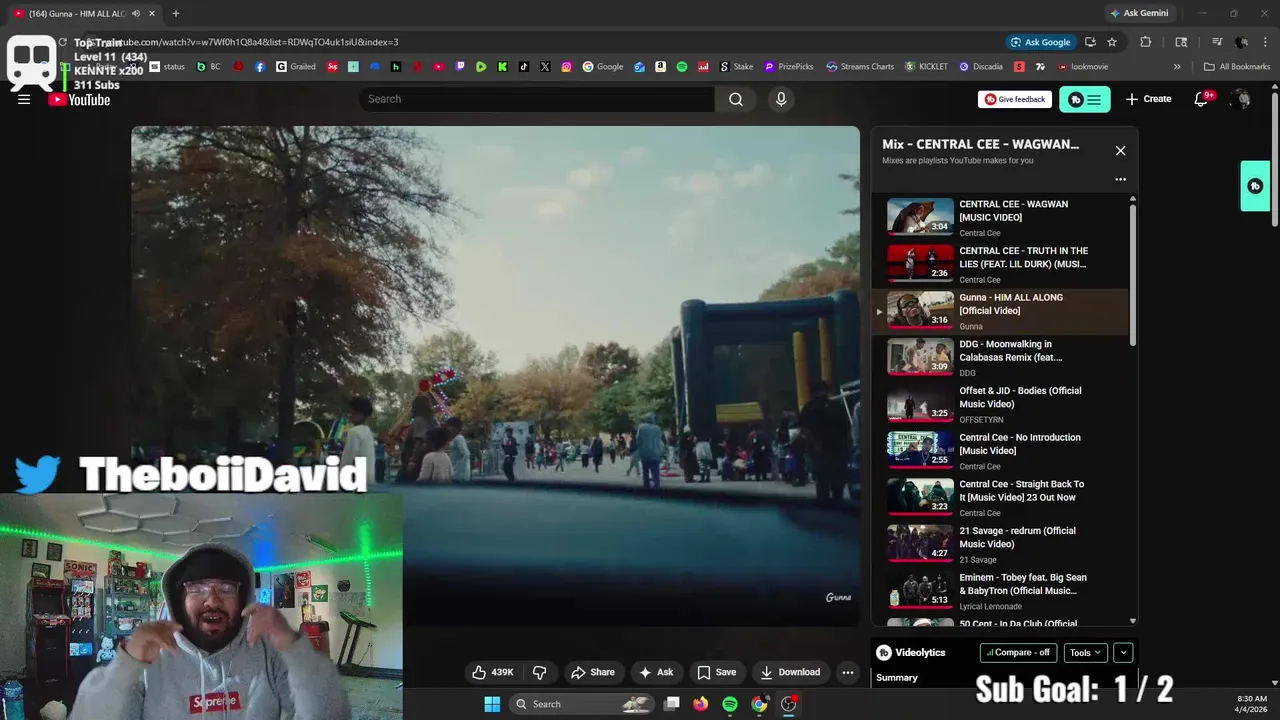Open the Instagram bookmark icon
This screenshot has width=1280, height=720.
566,67
